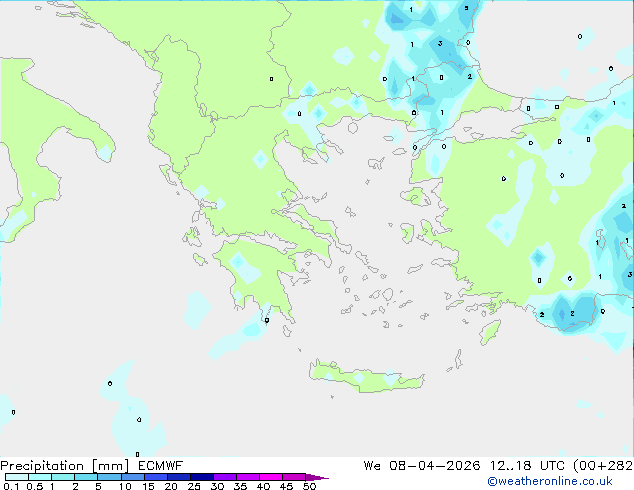Select the 5–10 mm legend swatch
Viewport: 634px width, 490px height.
[x=109, y=477]
